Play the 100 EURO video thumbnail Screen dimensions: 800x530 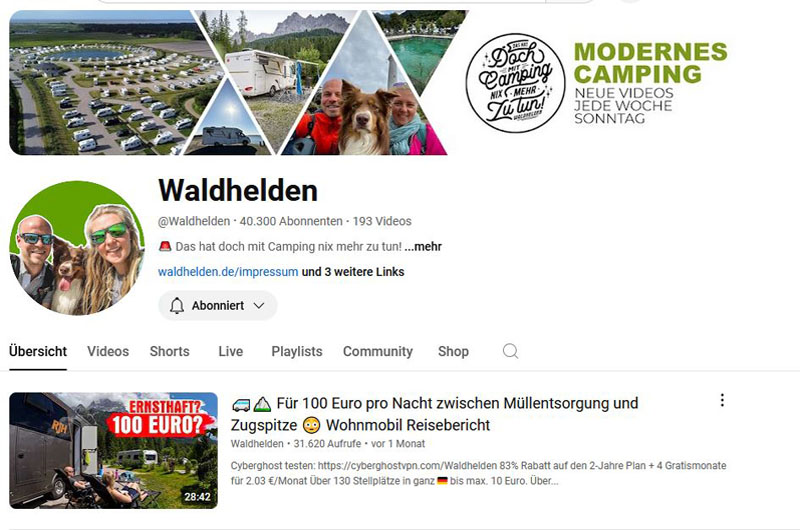[x=113, y=450]
